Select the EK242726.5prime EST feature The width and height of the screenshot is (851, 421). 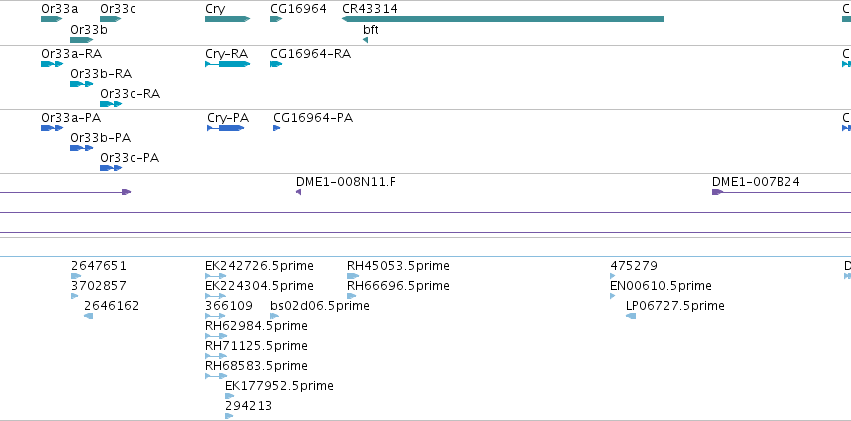(x=215, y=276)
